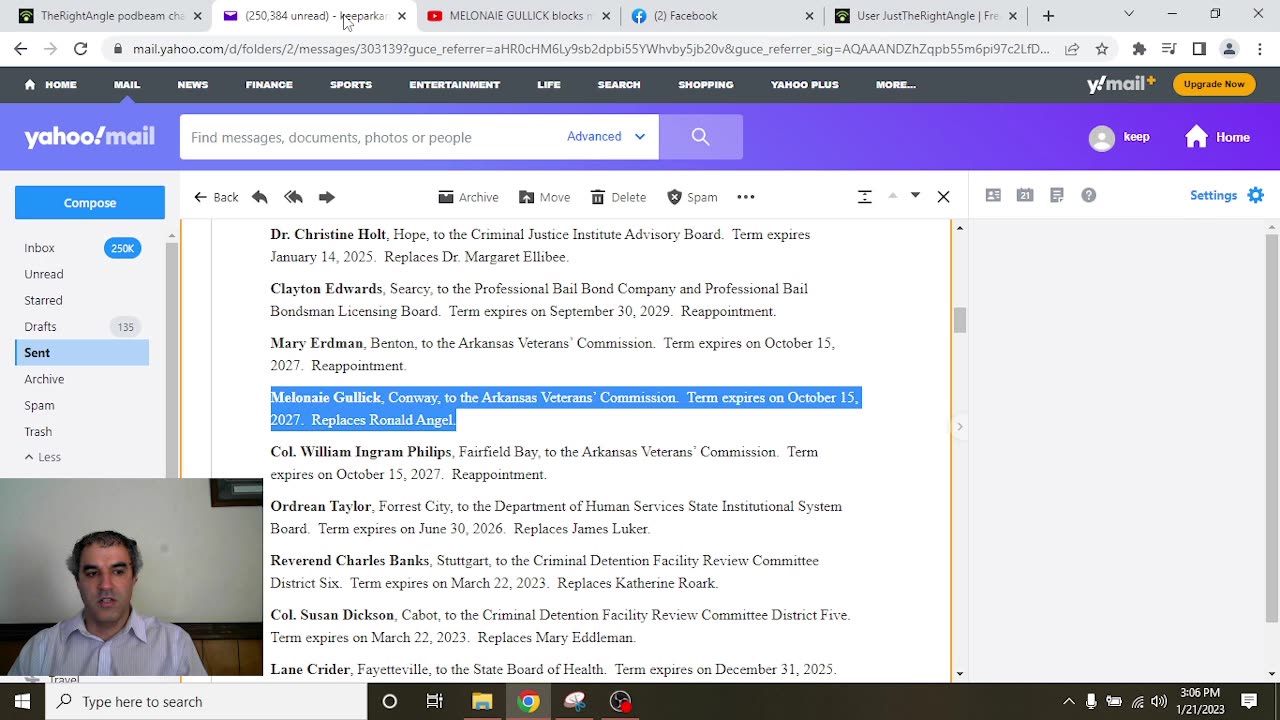
Task: Open Chrome profile avatar icon
Action: coord(1229,48)
